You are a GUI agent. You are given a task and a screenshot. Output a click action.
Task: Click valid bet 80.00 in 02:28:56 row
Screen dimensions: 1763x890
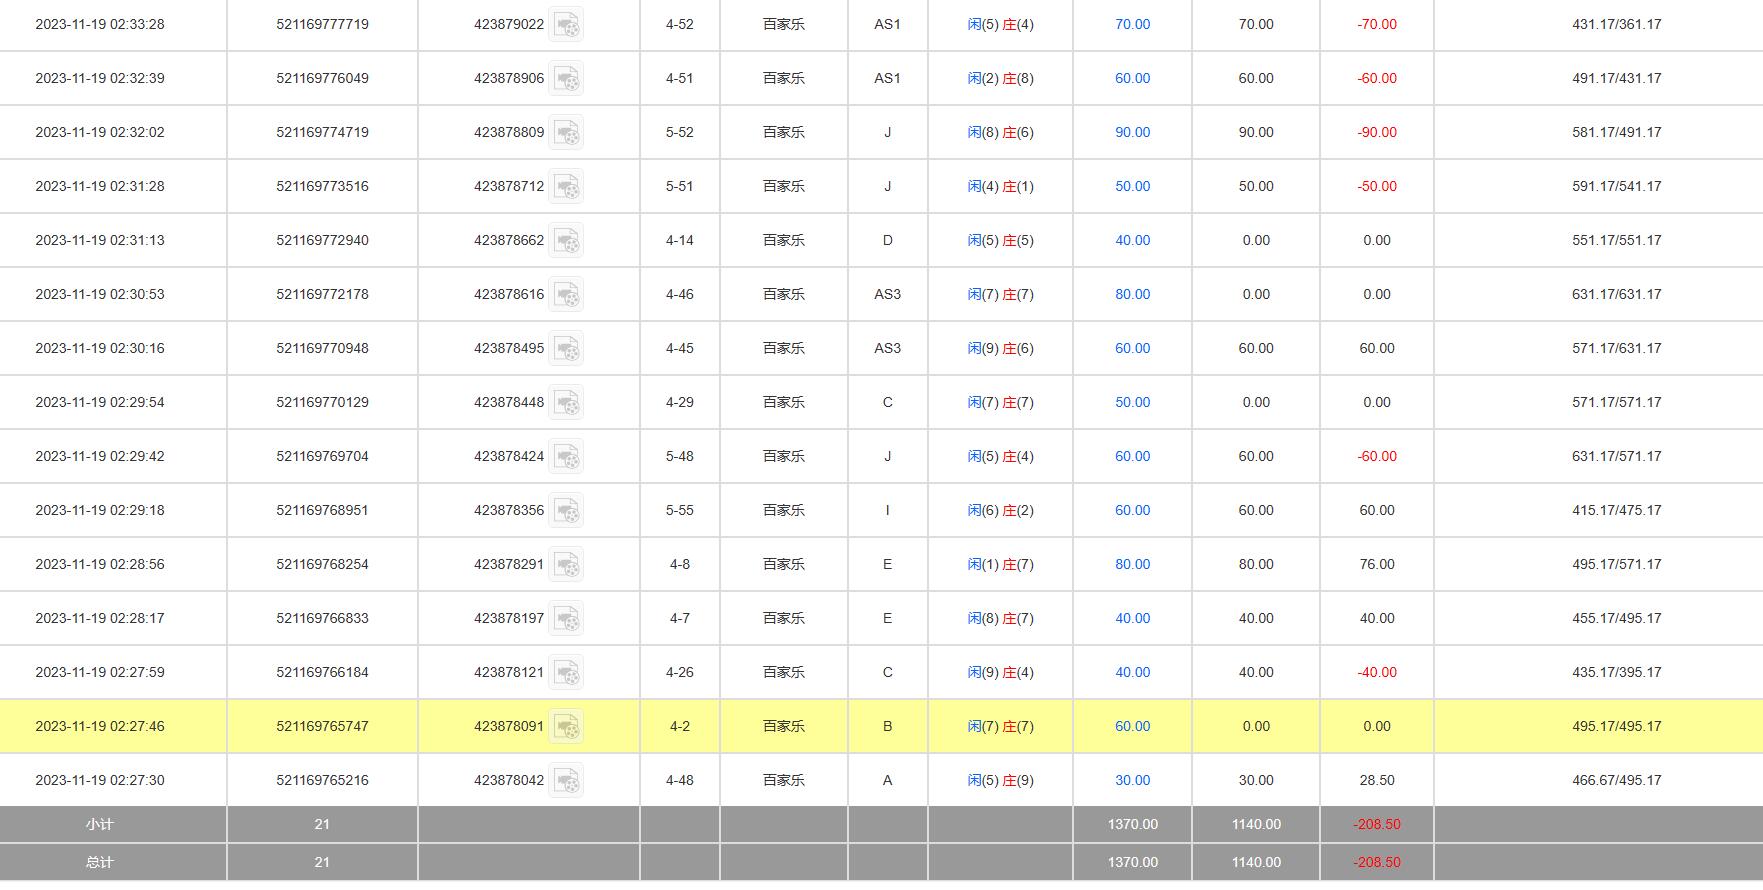point(1256,564)
